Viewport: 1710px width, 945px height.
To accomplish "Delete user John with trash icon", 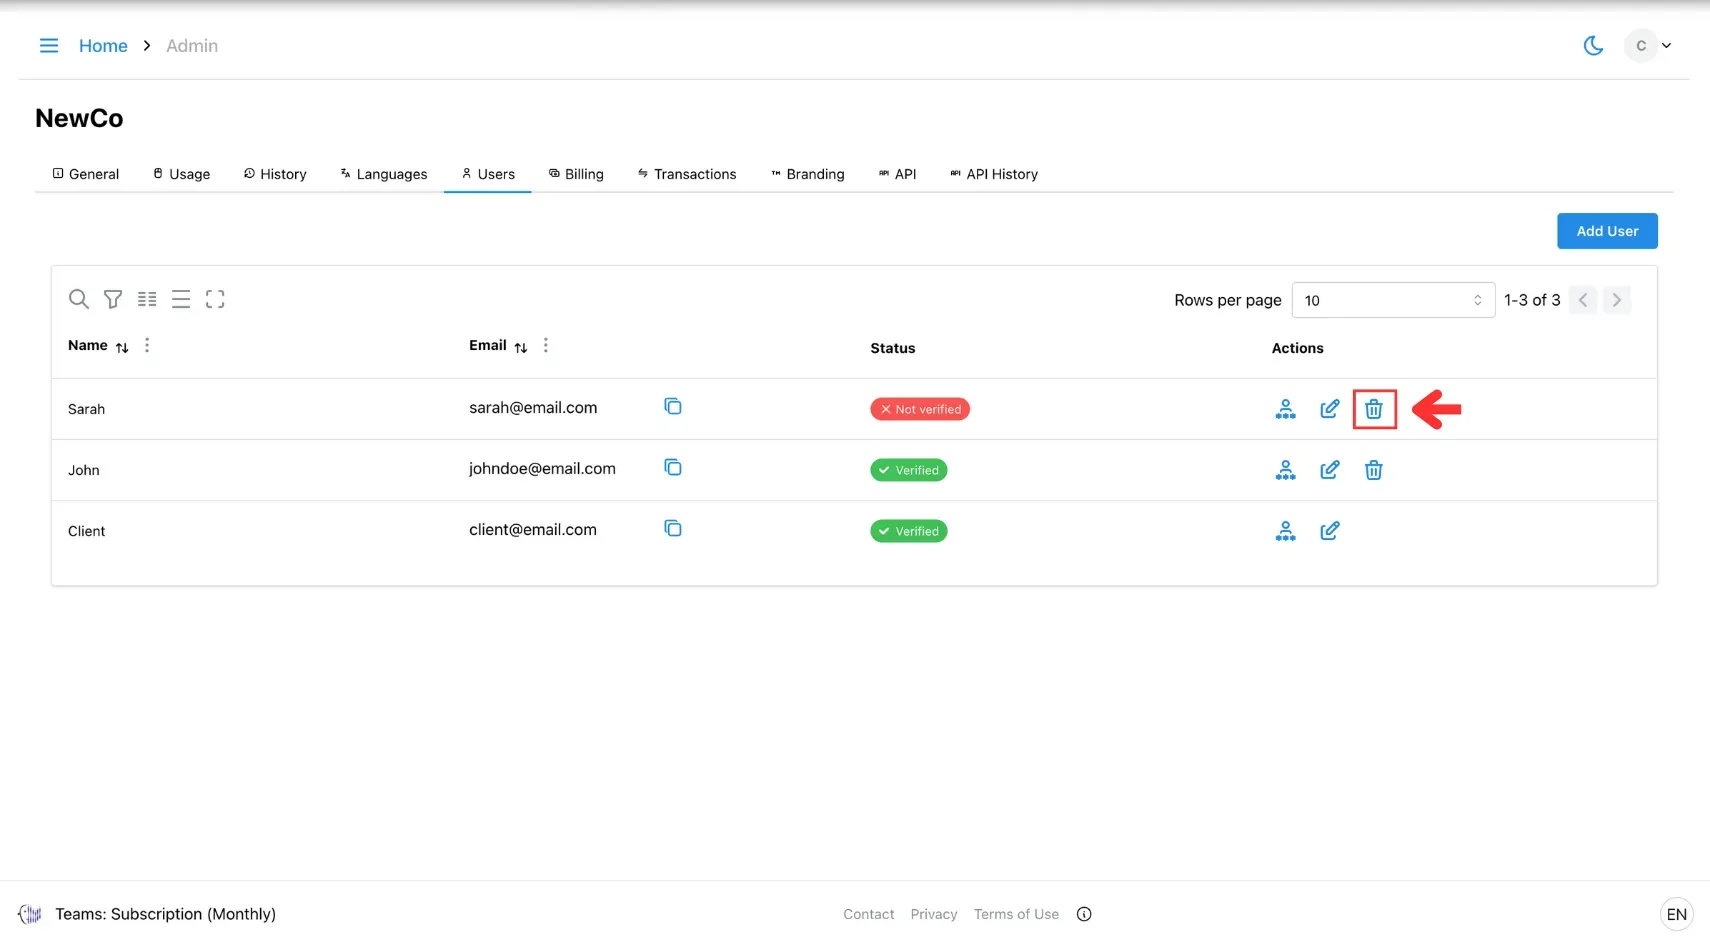I will click(x=1374, y=470).
